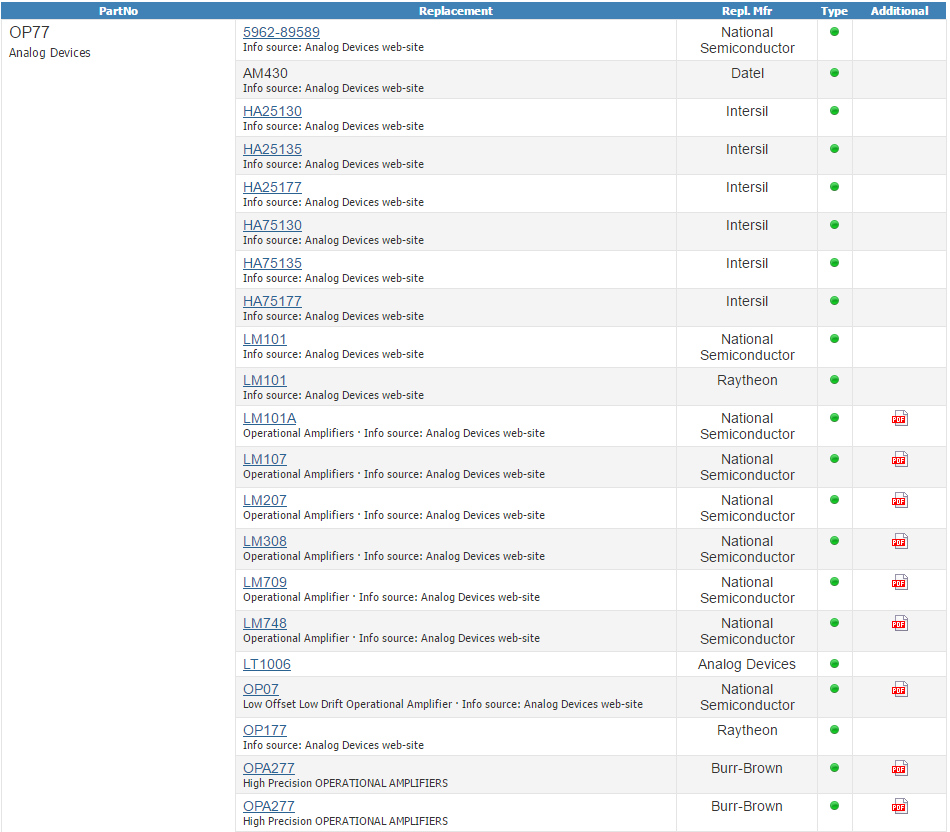Open the OP177 part link
This screenshot has height=832, width=950.
[x=265, y=730]
